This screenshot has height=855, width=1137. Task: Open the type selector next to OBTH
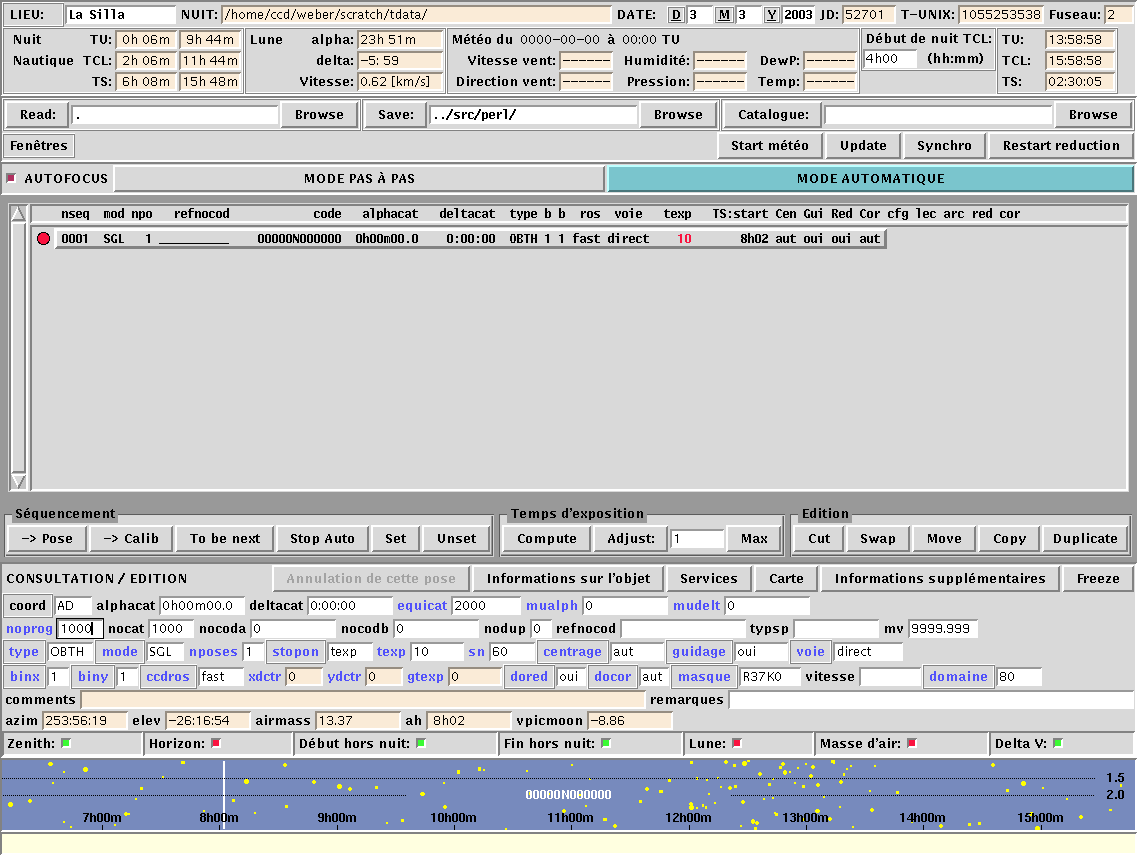coord(24,652)
